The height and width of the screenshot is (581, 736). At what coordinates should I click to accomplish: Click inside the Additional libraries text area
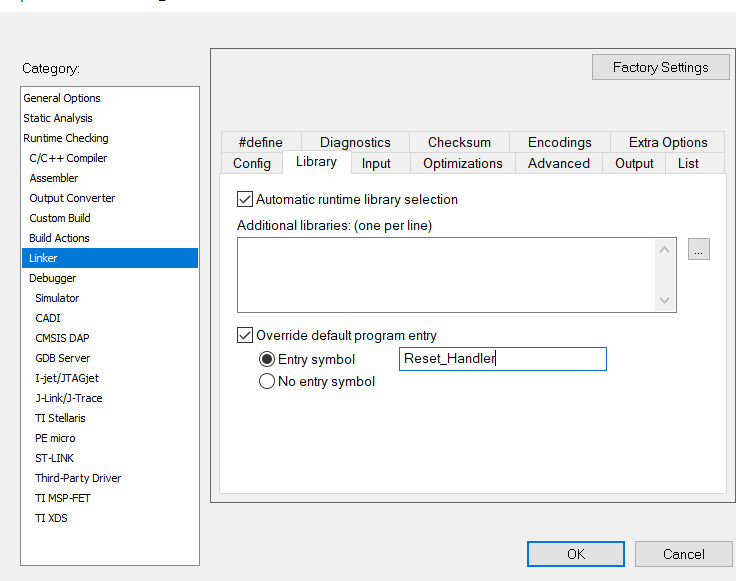[446, 275]
